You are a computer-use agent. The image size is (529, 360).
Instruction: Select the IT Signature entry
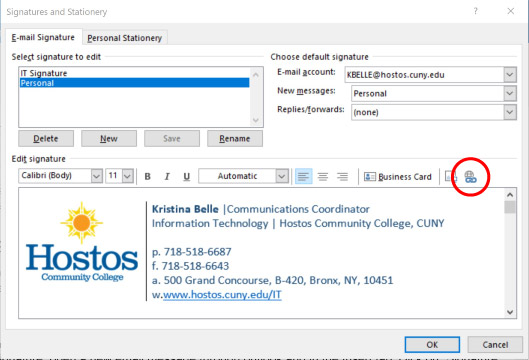click(x=135, y=73)
